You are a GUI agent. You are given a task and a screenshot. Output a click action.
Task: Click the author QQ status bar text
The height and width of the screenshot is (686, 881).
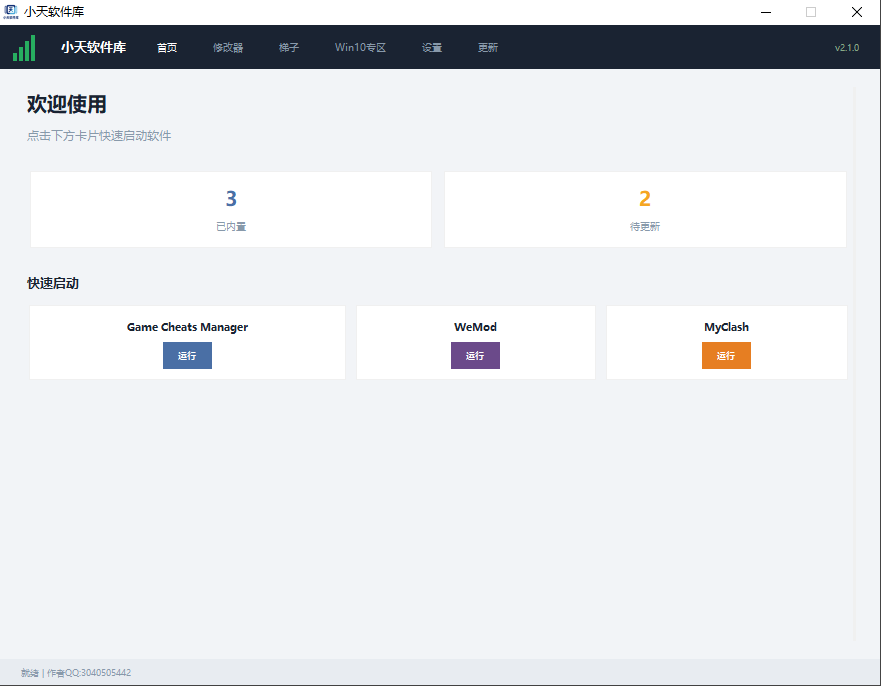click(x=89, y=673)
